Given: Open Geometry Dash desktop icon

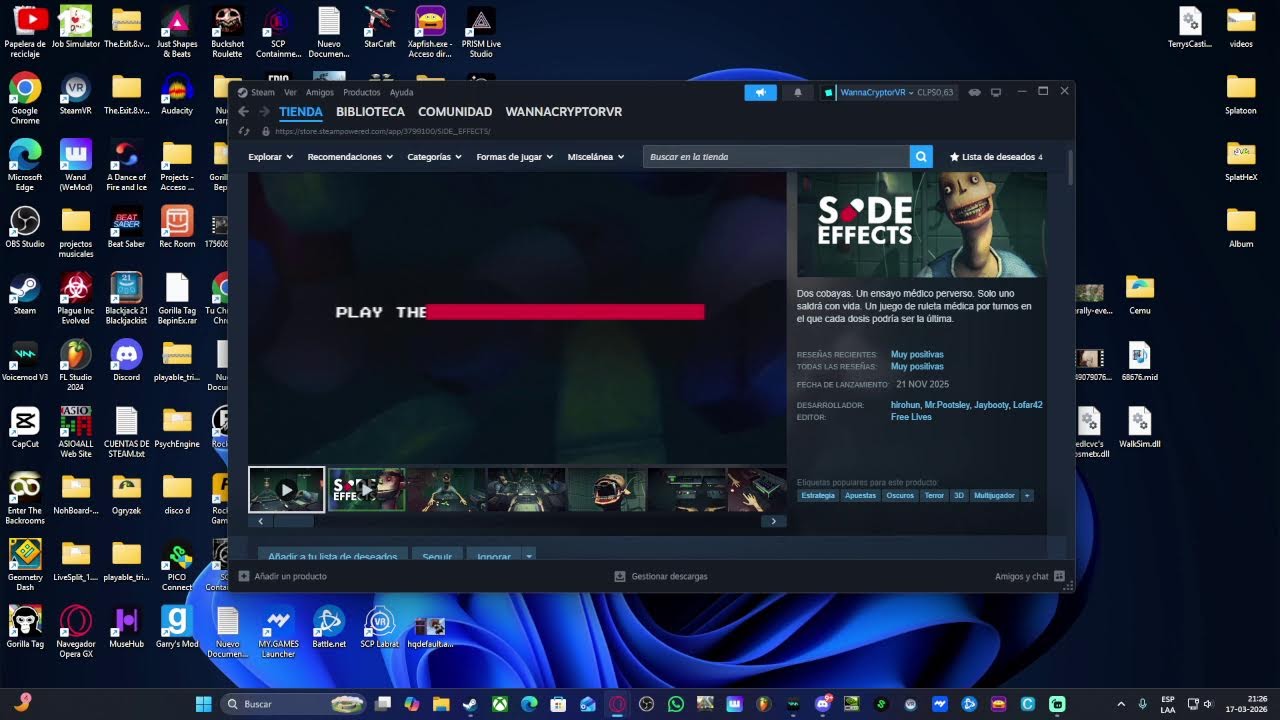Looking at the screenshot, I should 25,564.
